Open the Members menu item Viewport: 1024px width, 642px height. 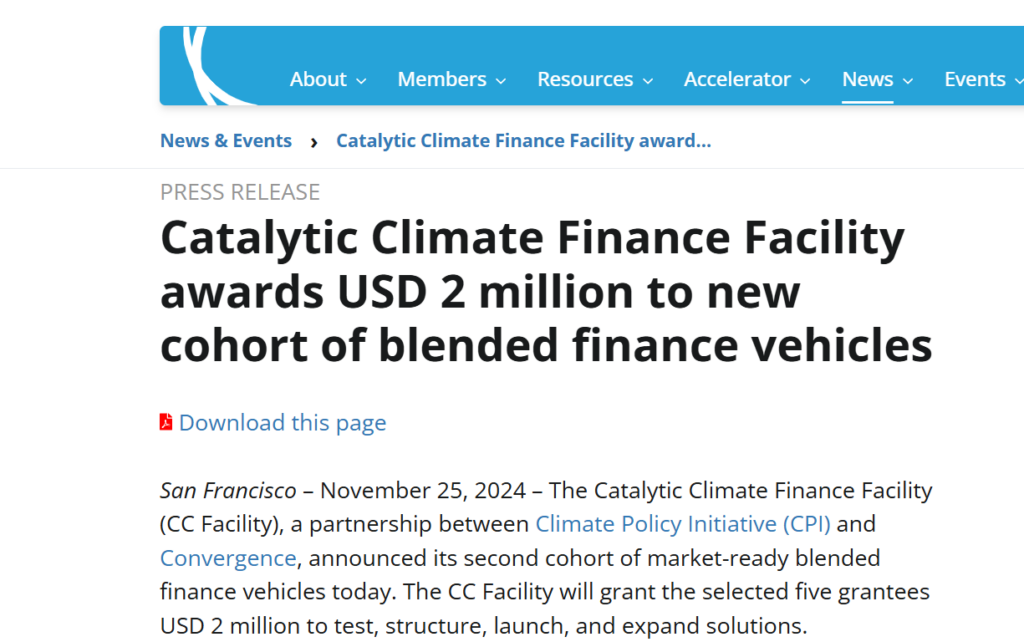(442, 79)
